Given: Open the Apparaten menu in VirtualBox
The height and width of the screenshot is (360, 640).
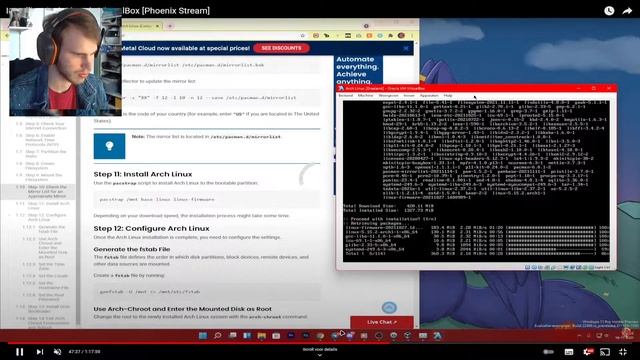Looking at the screenshot, I should [429, 96].
